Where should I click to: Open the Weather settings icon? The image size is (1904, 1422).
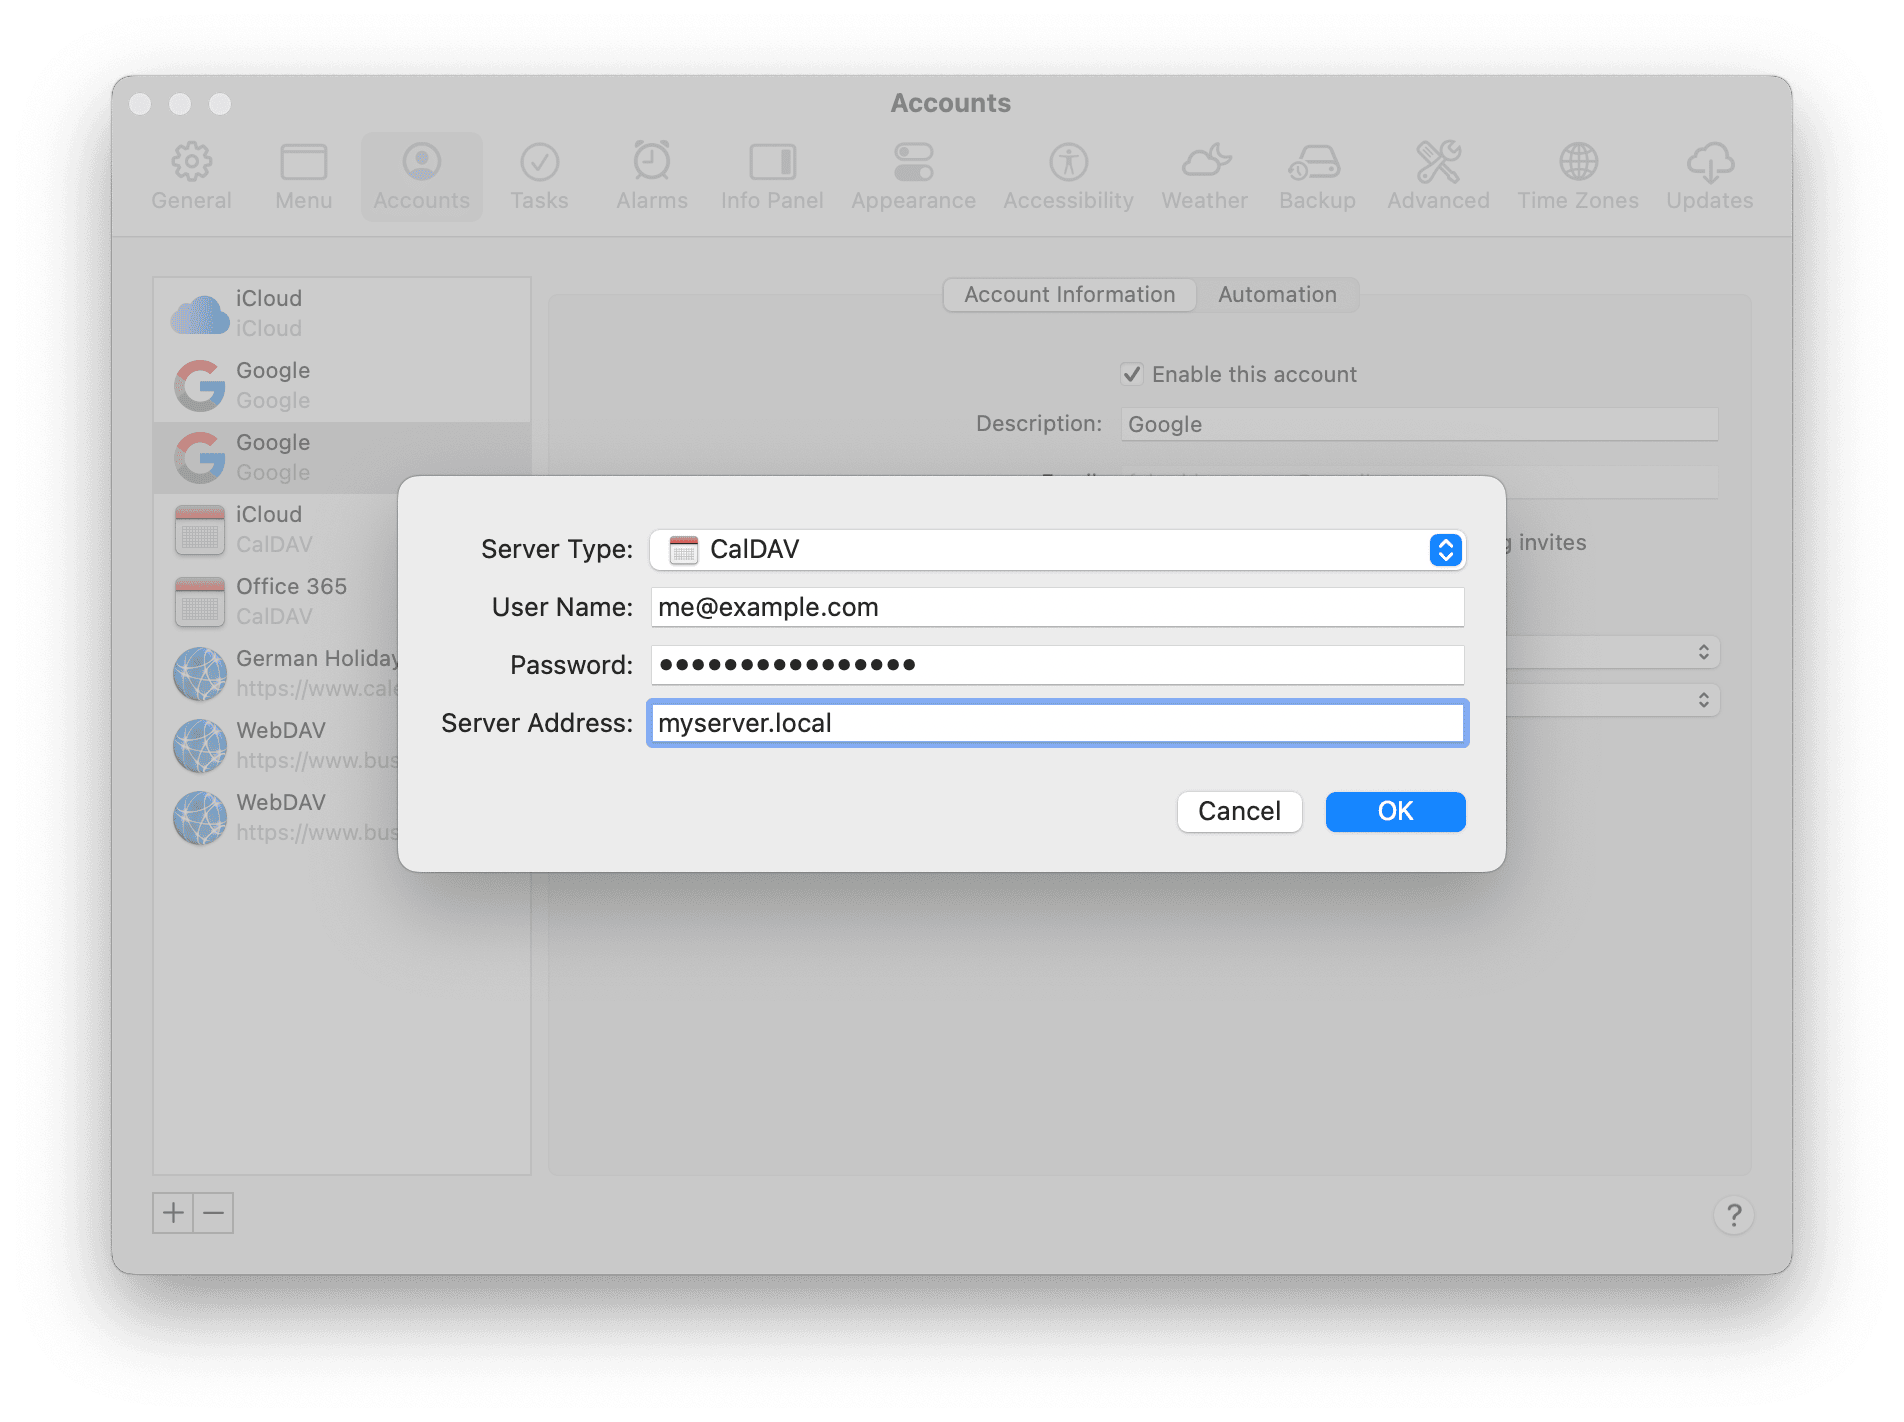tap(1203, 175)
